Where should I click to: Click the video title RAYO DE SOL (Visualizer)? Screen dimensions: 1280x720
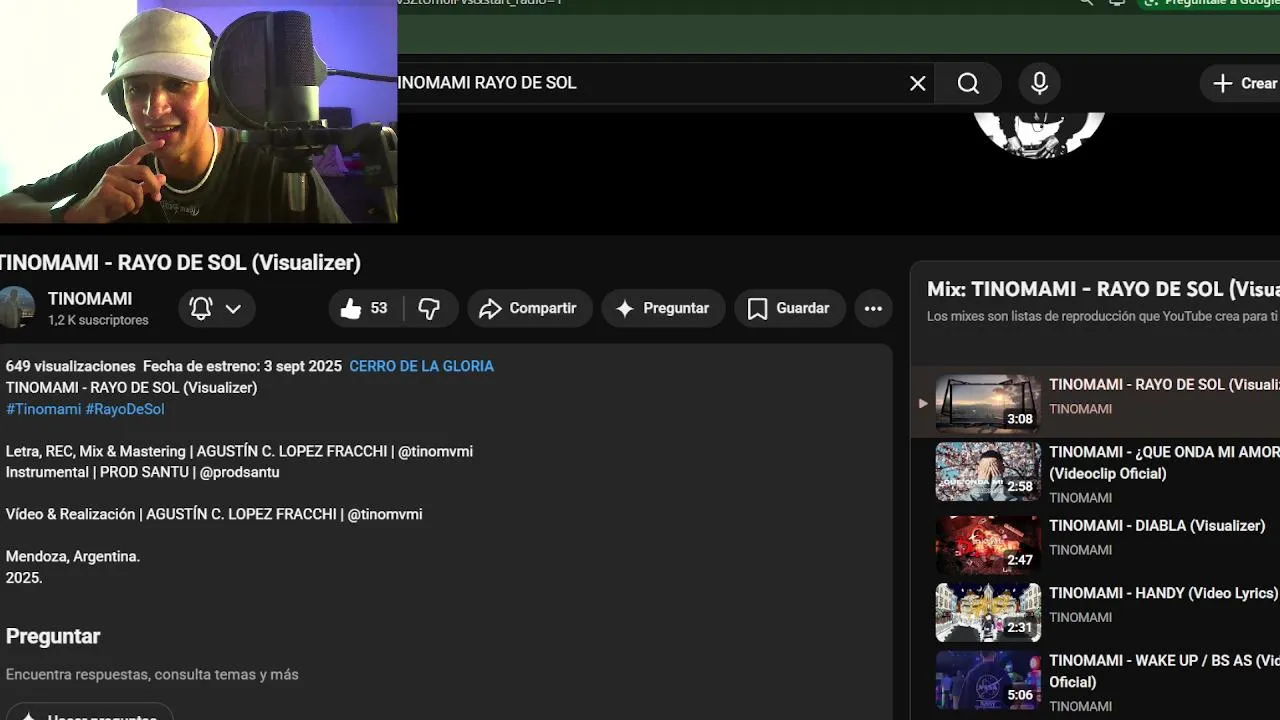[180, 262]
